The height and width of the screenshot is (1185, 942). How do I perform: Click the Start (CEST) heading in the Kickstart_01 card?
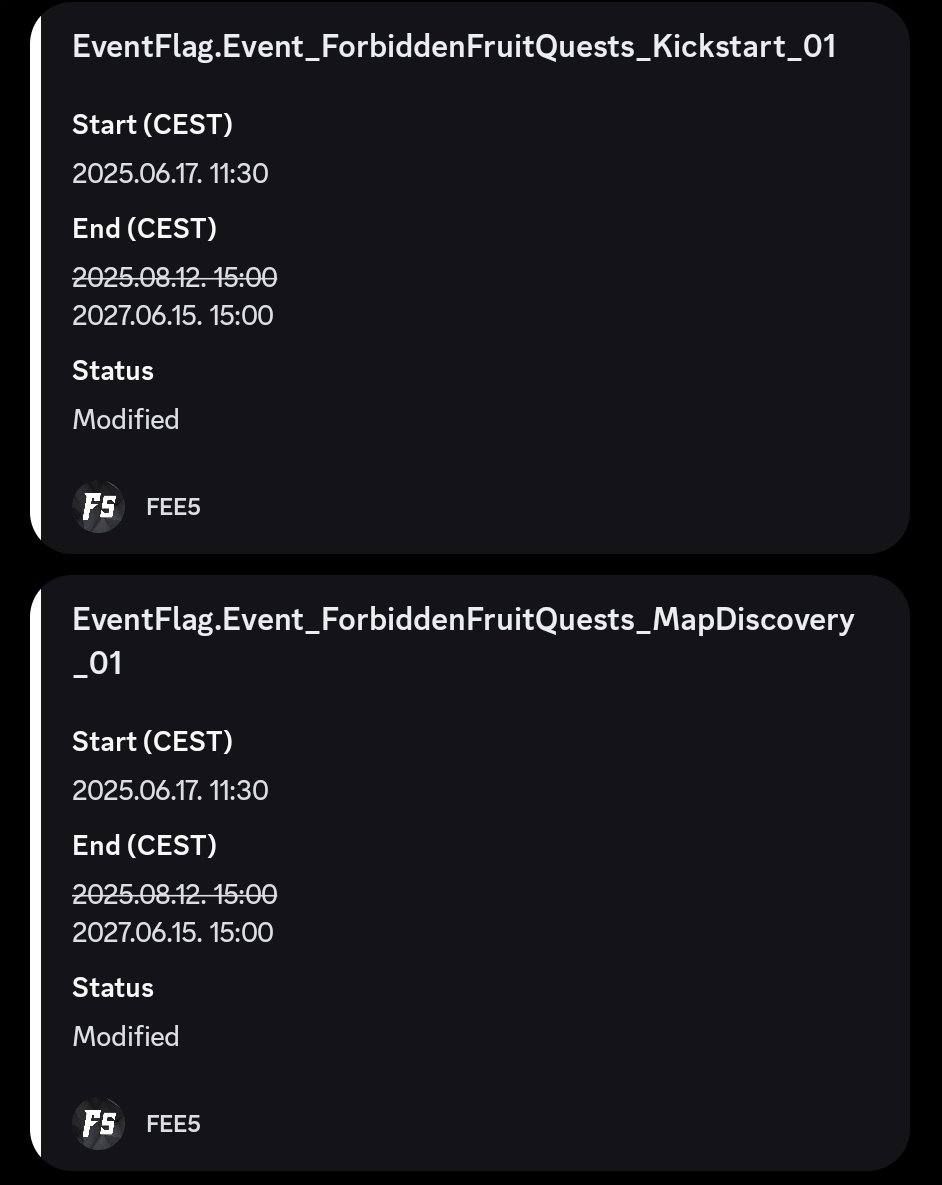pos(152,125)
